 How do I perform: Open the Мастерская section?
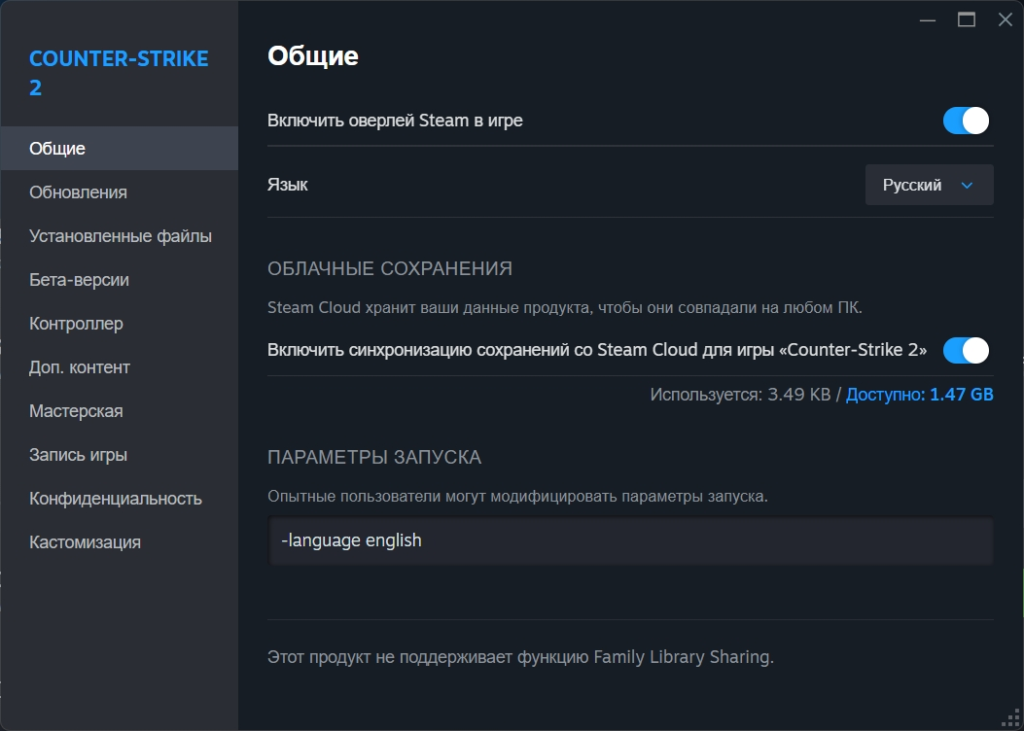(x=76, y=411)
